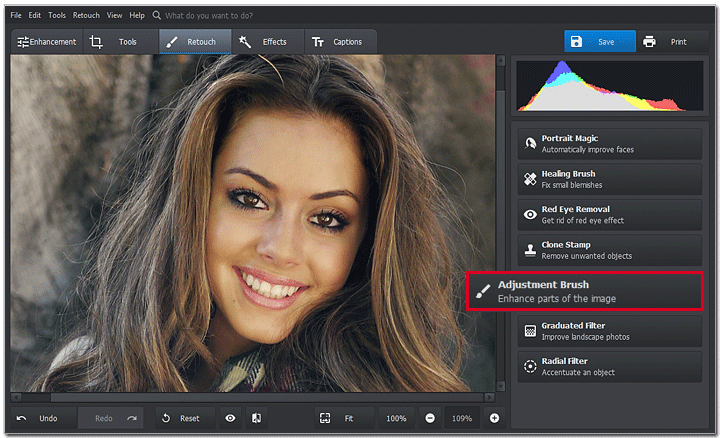Open the View menu

point(114,15)
